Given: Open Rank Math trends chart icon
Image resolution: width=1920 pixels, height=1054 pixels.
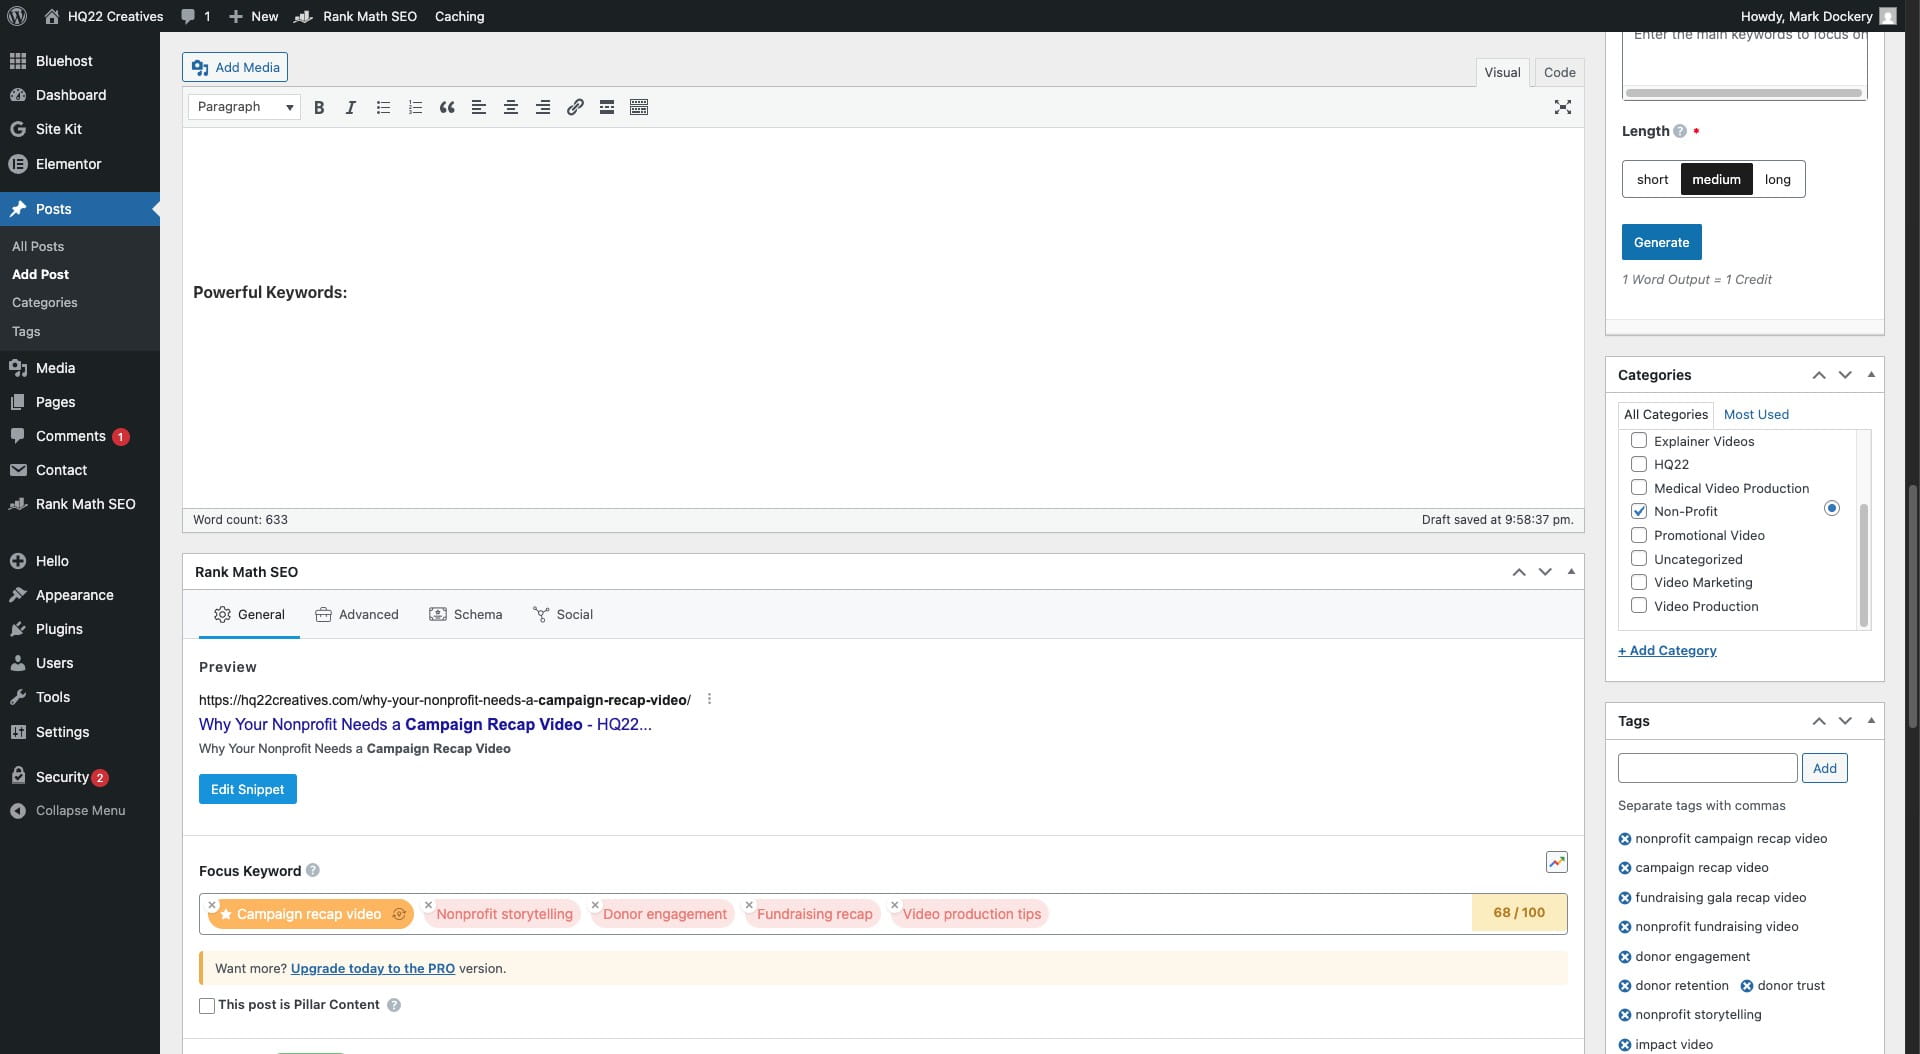Looking at the screenshot, I should (1557, 862).
